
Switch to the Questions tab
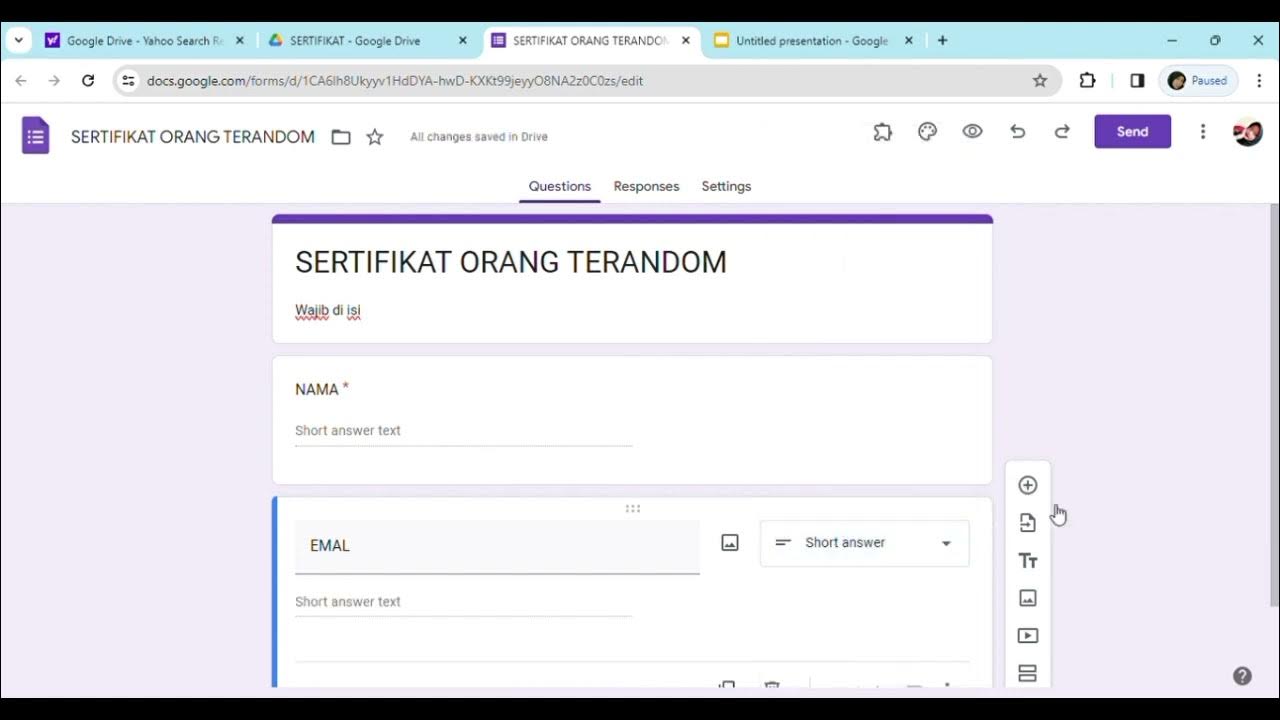click(559, 186)
